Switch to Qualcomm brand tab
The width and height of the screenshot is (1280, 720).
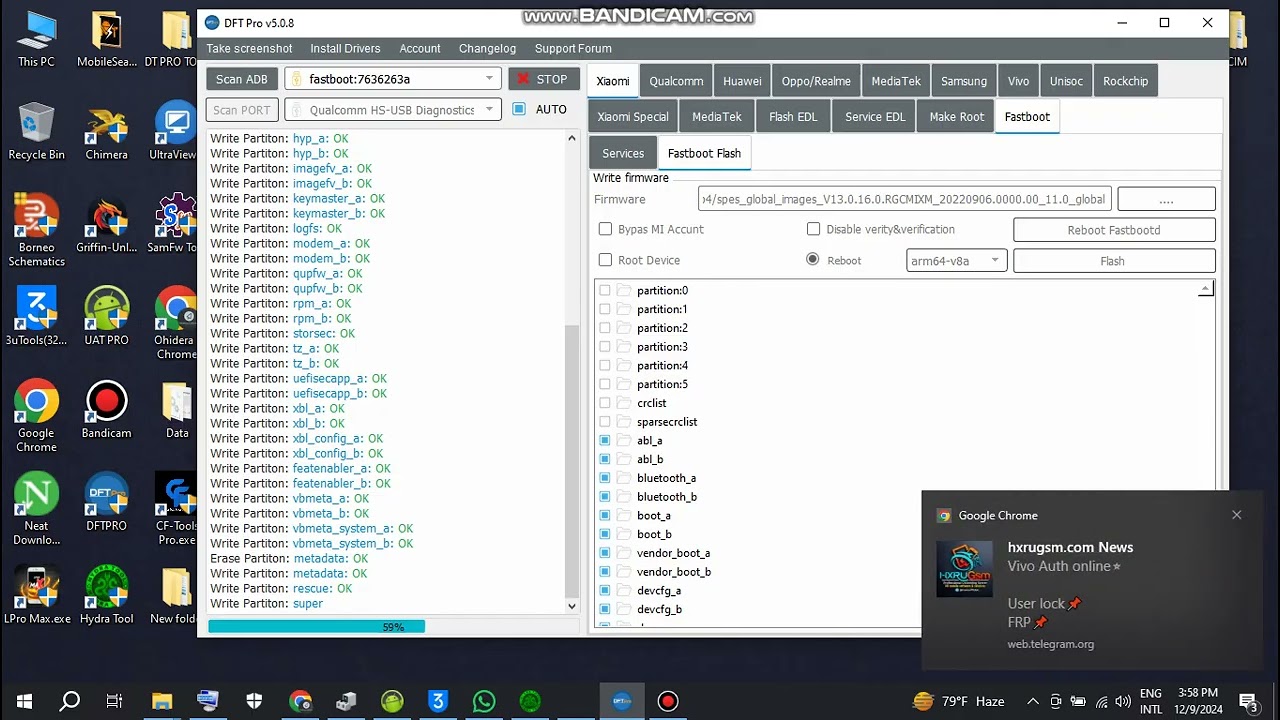(676, 81)
